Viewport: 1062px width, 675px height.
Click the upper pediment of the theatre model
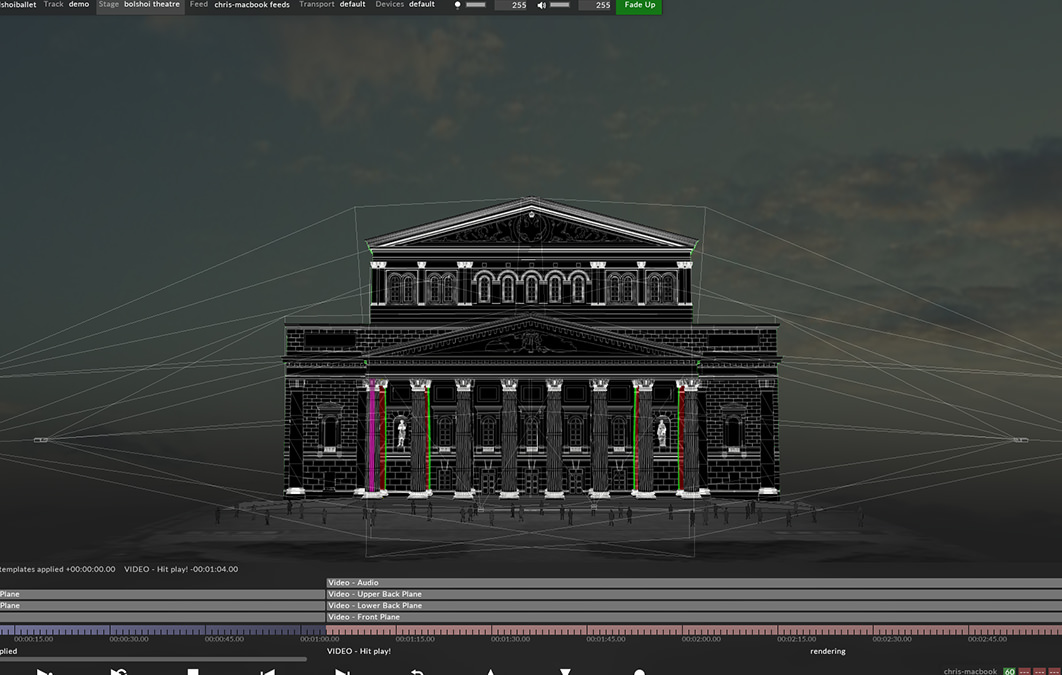(531, 225)
